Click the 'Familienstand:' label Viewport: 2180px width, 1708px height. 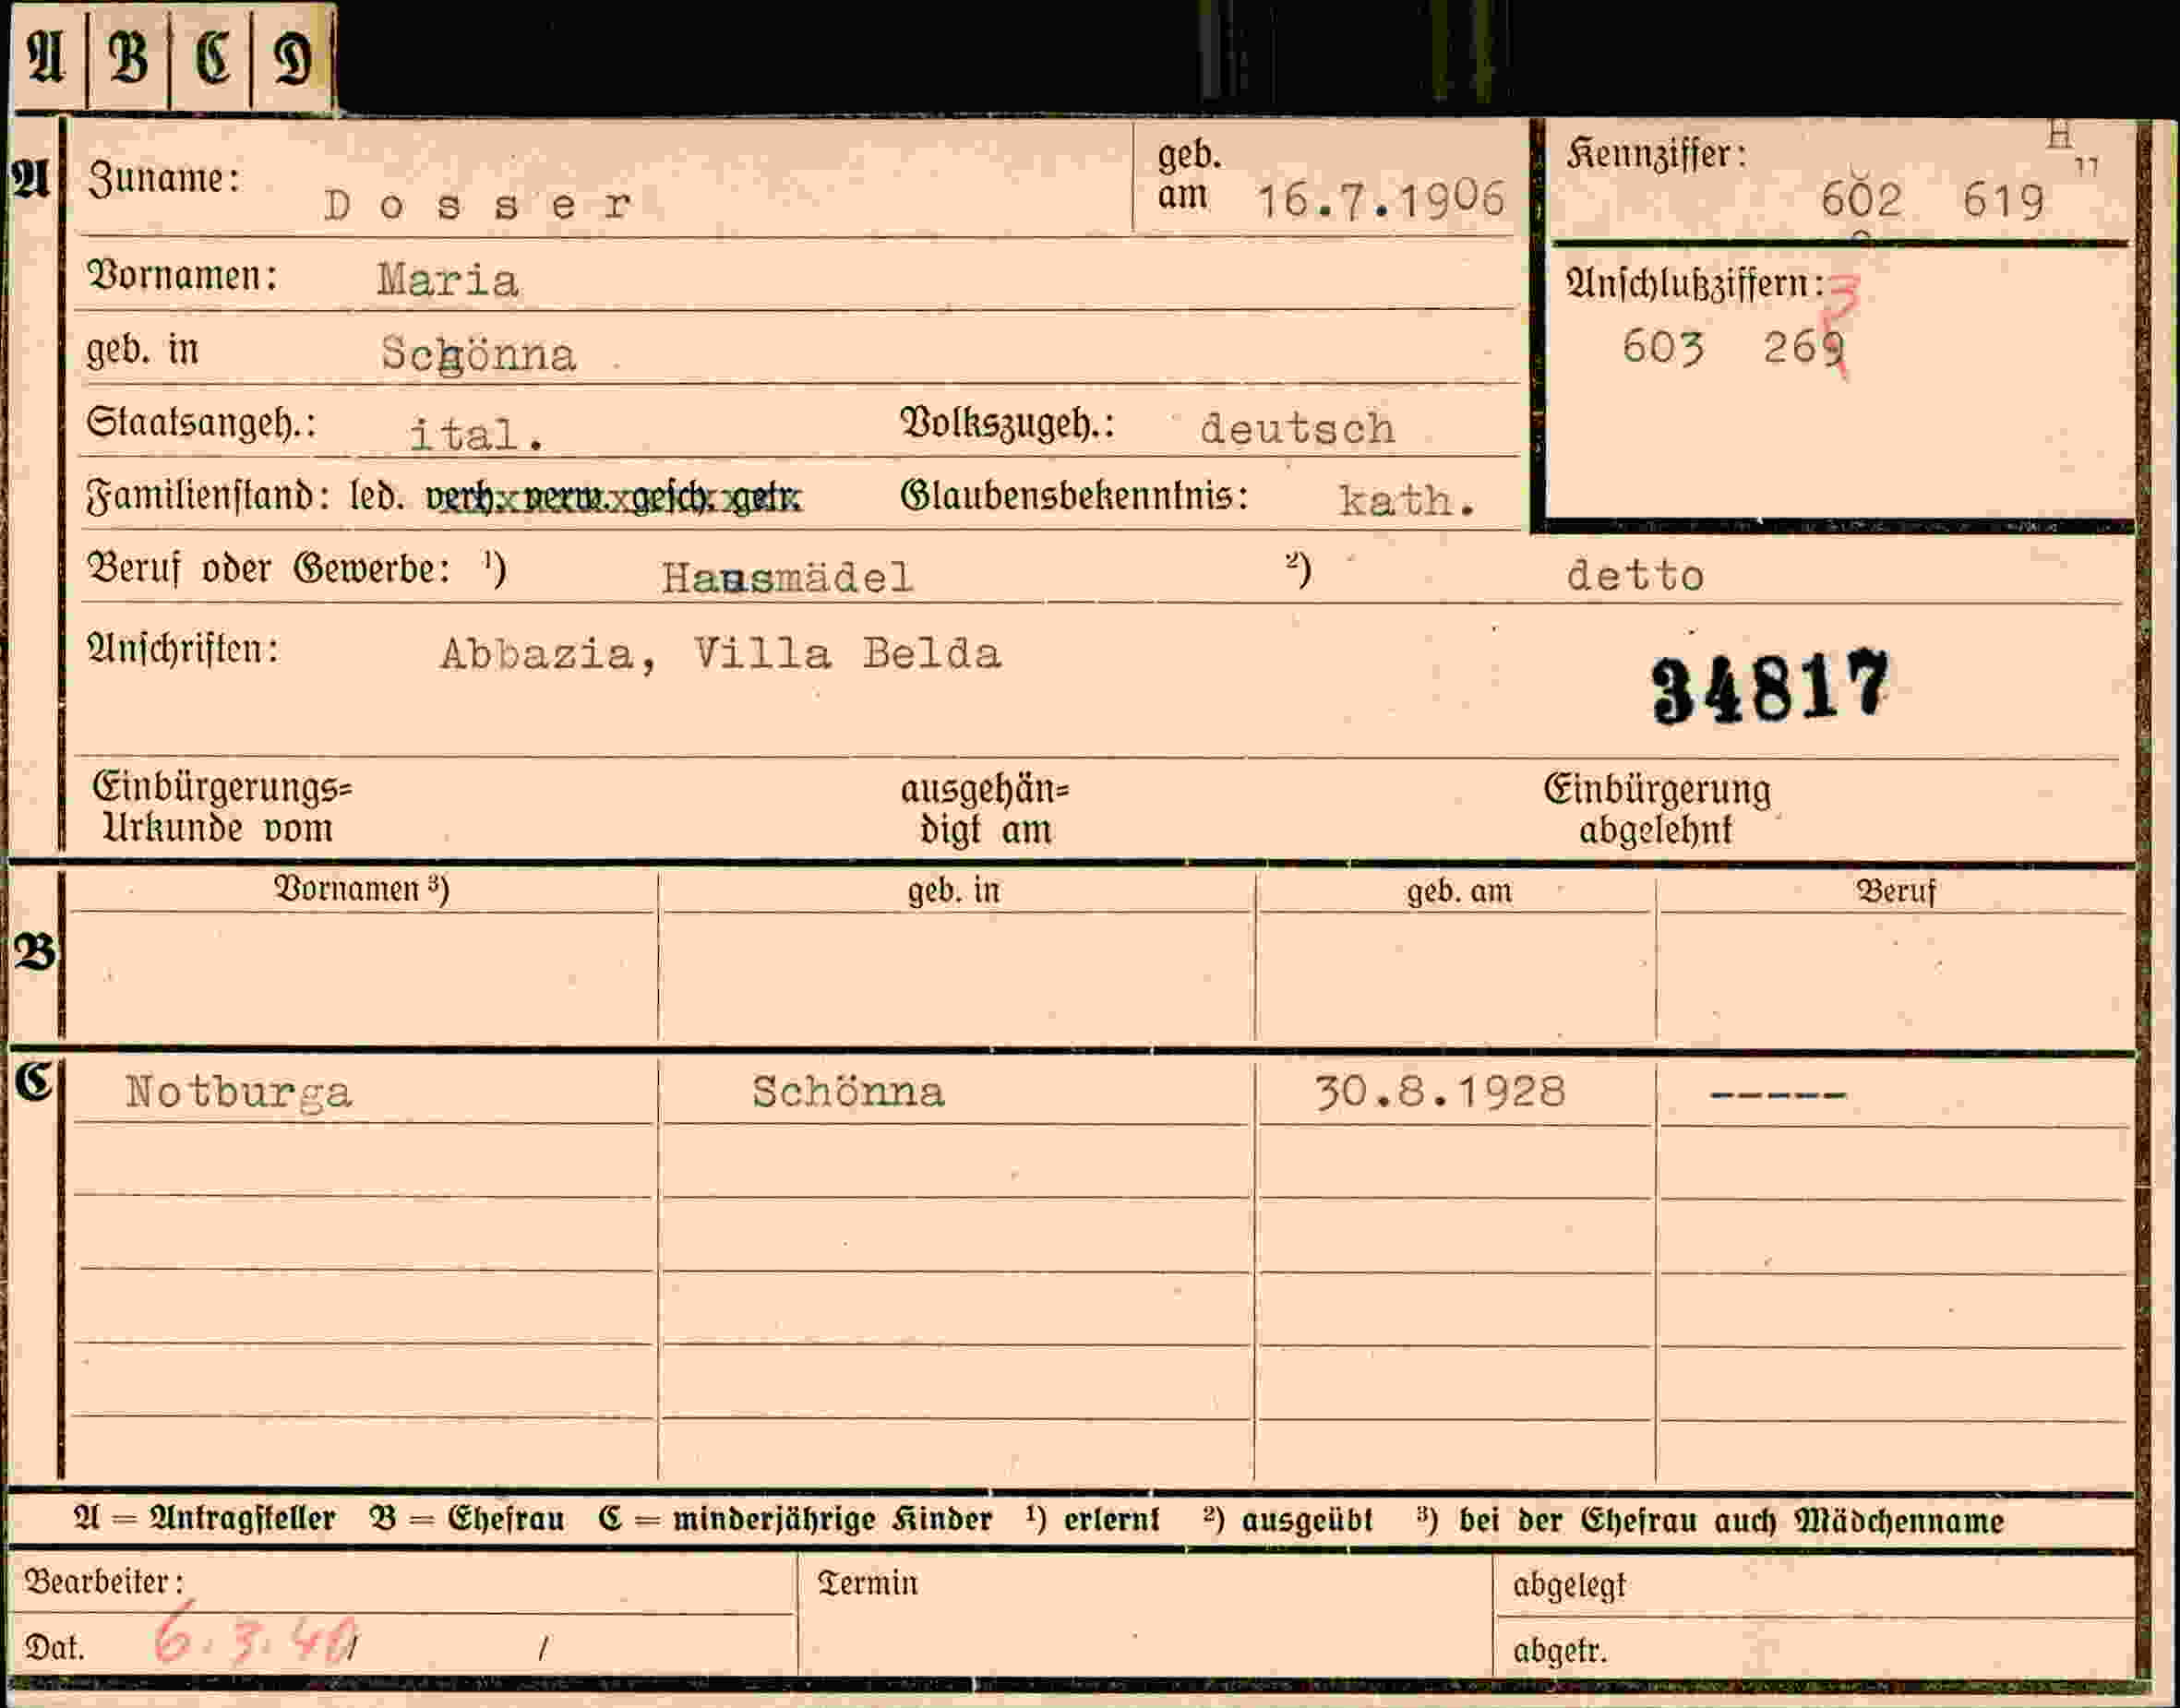pyautogui.click(x=208, y=496)
